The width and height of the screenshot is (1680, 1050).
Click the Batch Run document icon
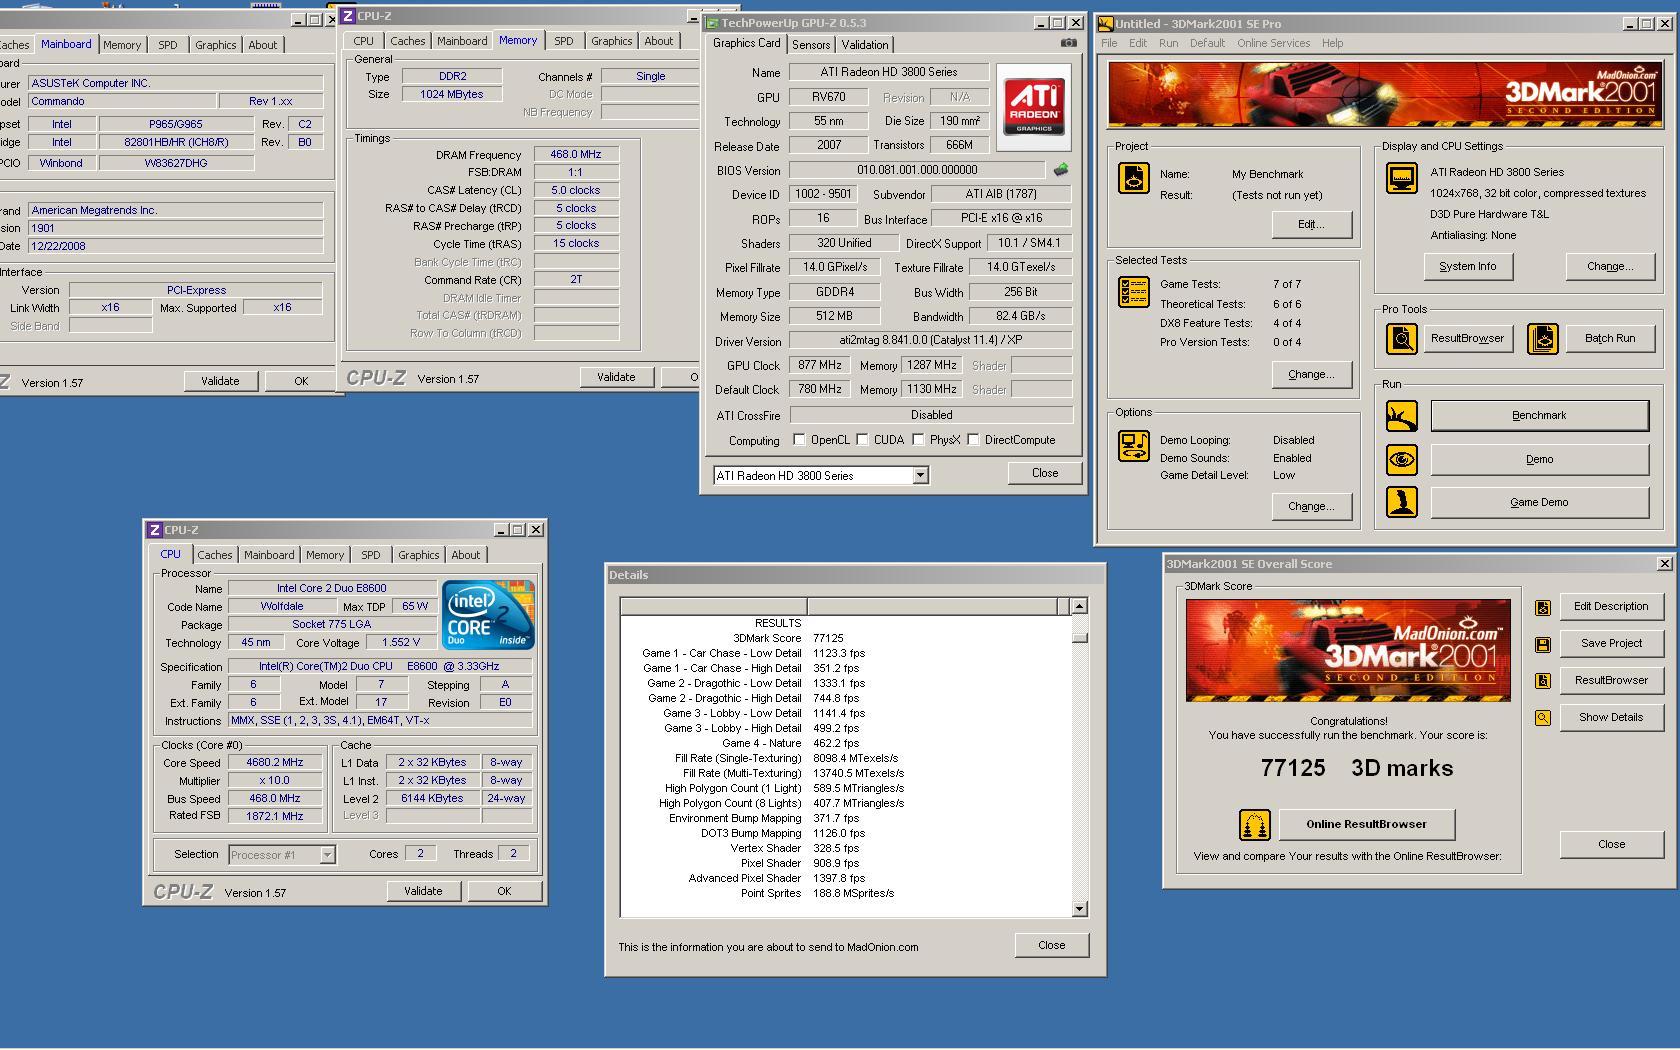pos(1543,339)
